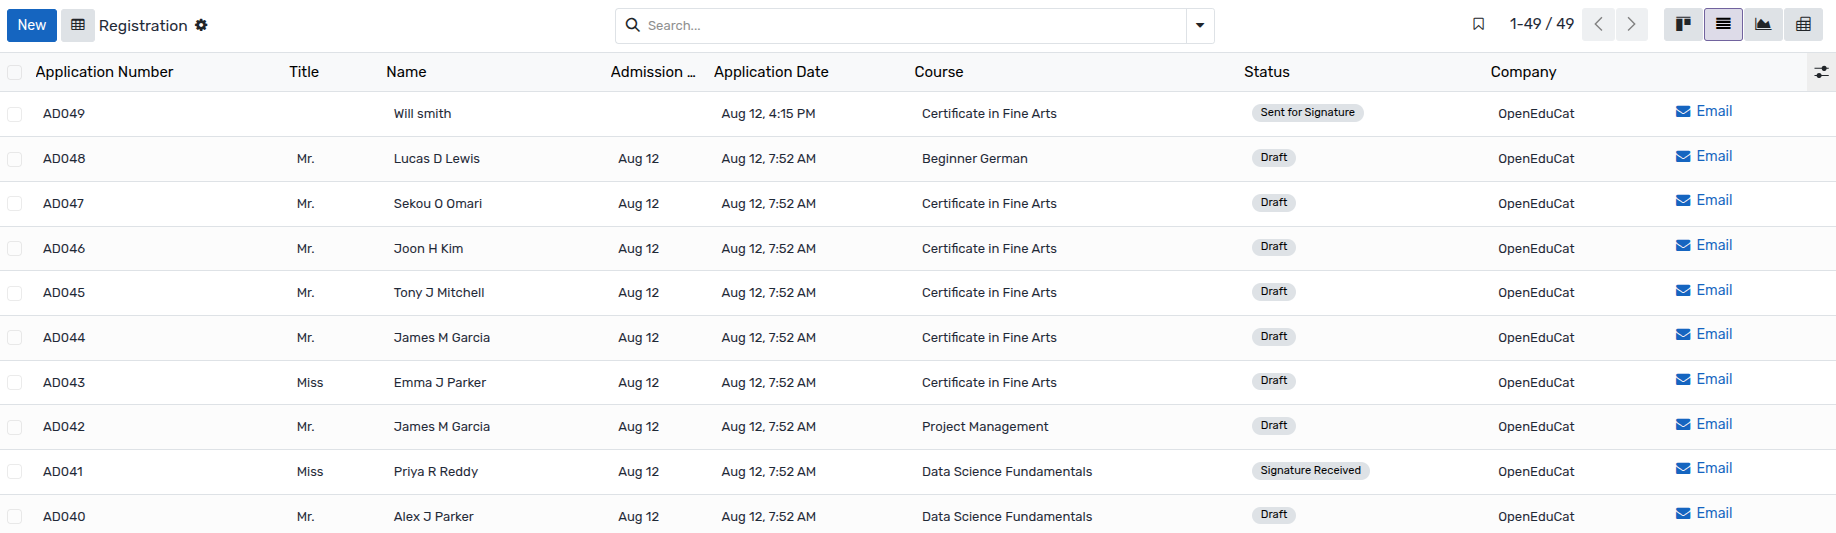This screenshot has height=533, width=1836.
Task: Click Email for application AD041
Action: pos(1704,468)
